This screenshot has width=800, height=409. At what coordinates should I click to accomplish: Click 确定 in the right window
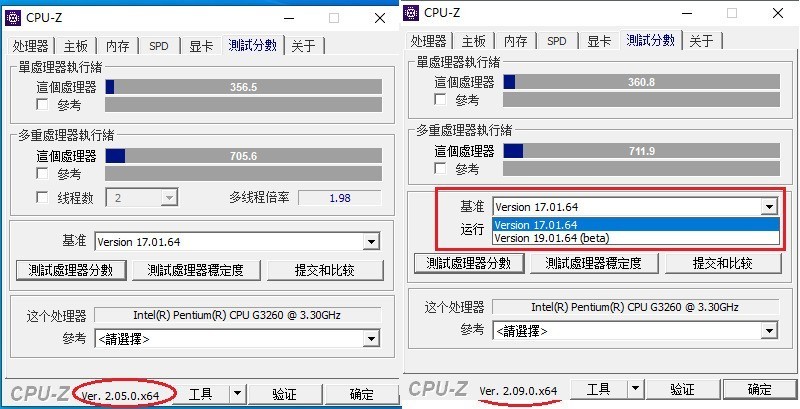tap(759, 390)
